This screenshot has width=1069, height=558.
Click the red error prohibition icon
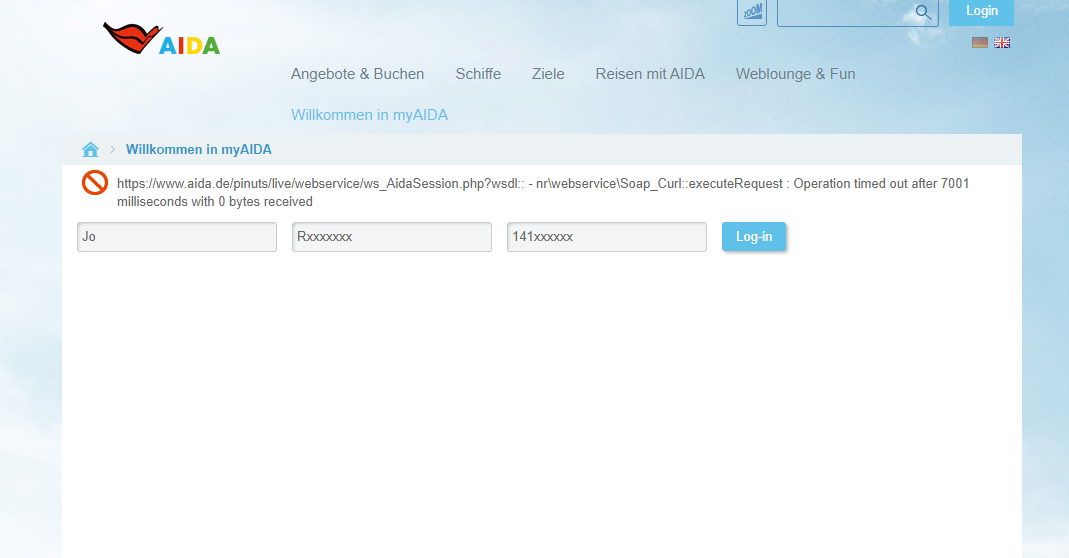pos(95,183)
